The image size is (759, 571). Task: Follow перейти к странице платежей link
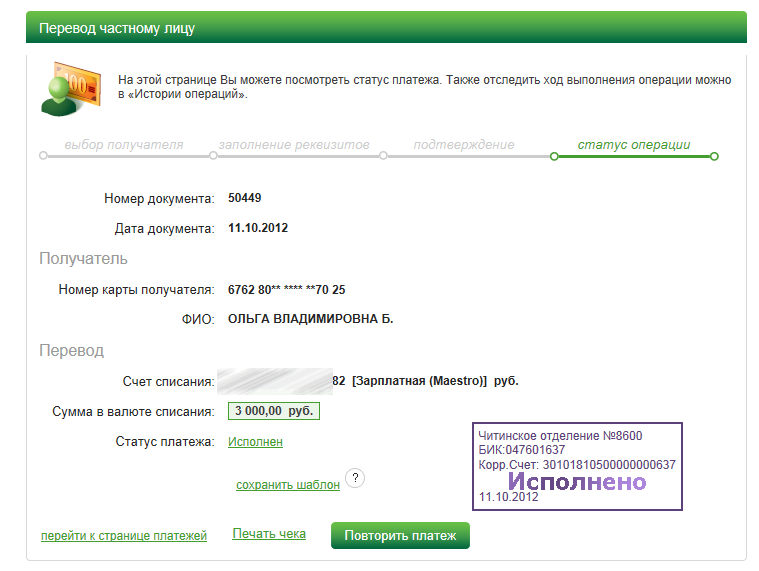coord(124,536)
